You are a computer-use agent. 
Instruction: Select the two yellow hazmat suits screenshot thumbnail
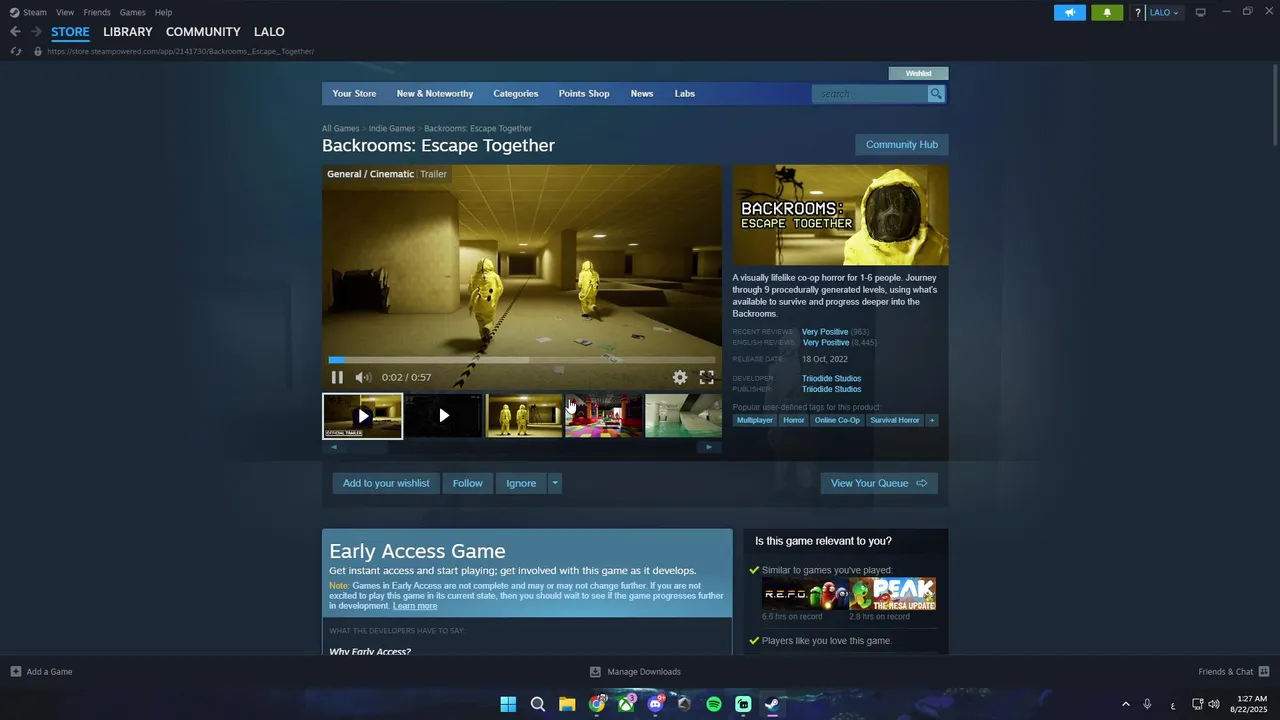click(x=524, y=416)
